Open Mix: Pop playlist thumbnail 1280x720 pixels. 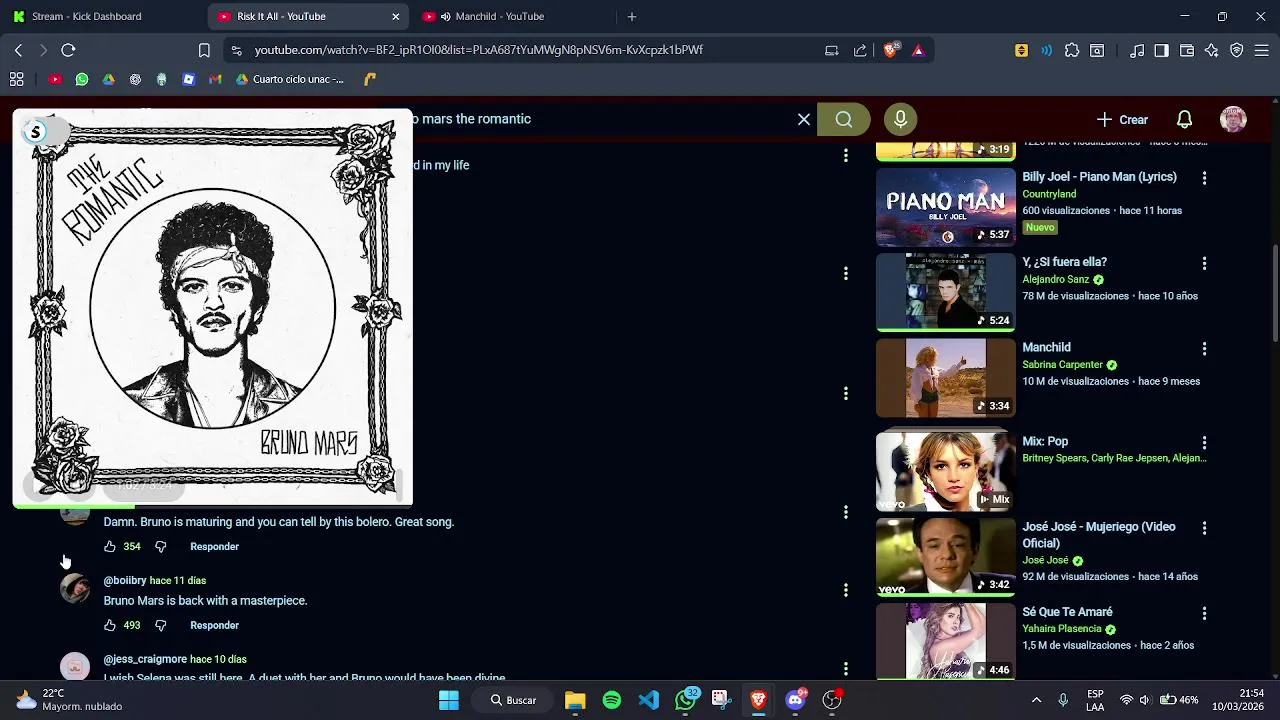(946, 471)
